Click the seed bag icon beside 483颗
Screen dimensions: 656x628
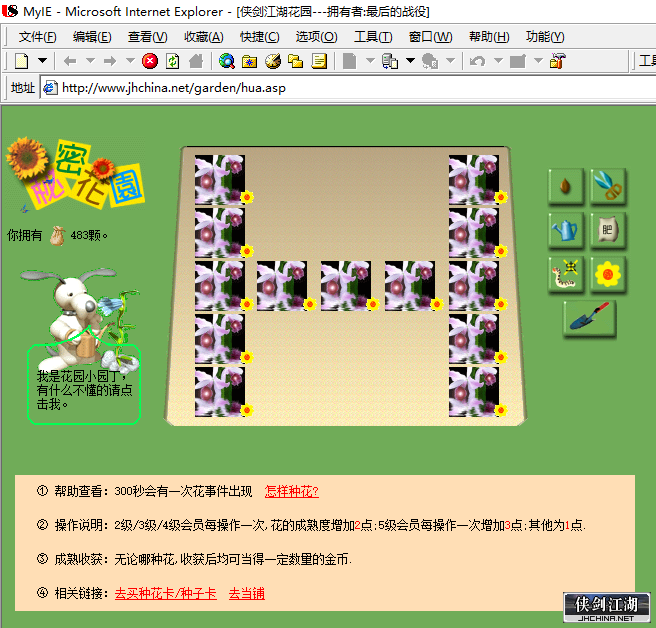click(x=57, y=235)
